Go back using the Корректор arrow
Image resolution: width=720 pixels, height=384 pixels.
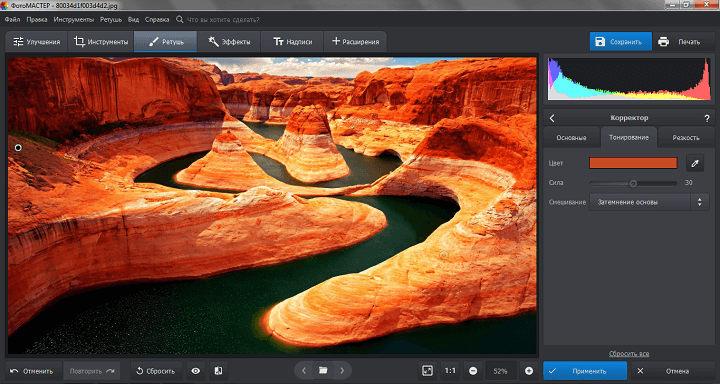552,118
